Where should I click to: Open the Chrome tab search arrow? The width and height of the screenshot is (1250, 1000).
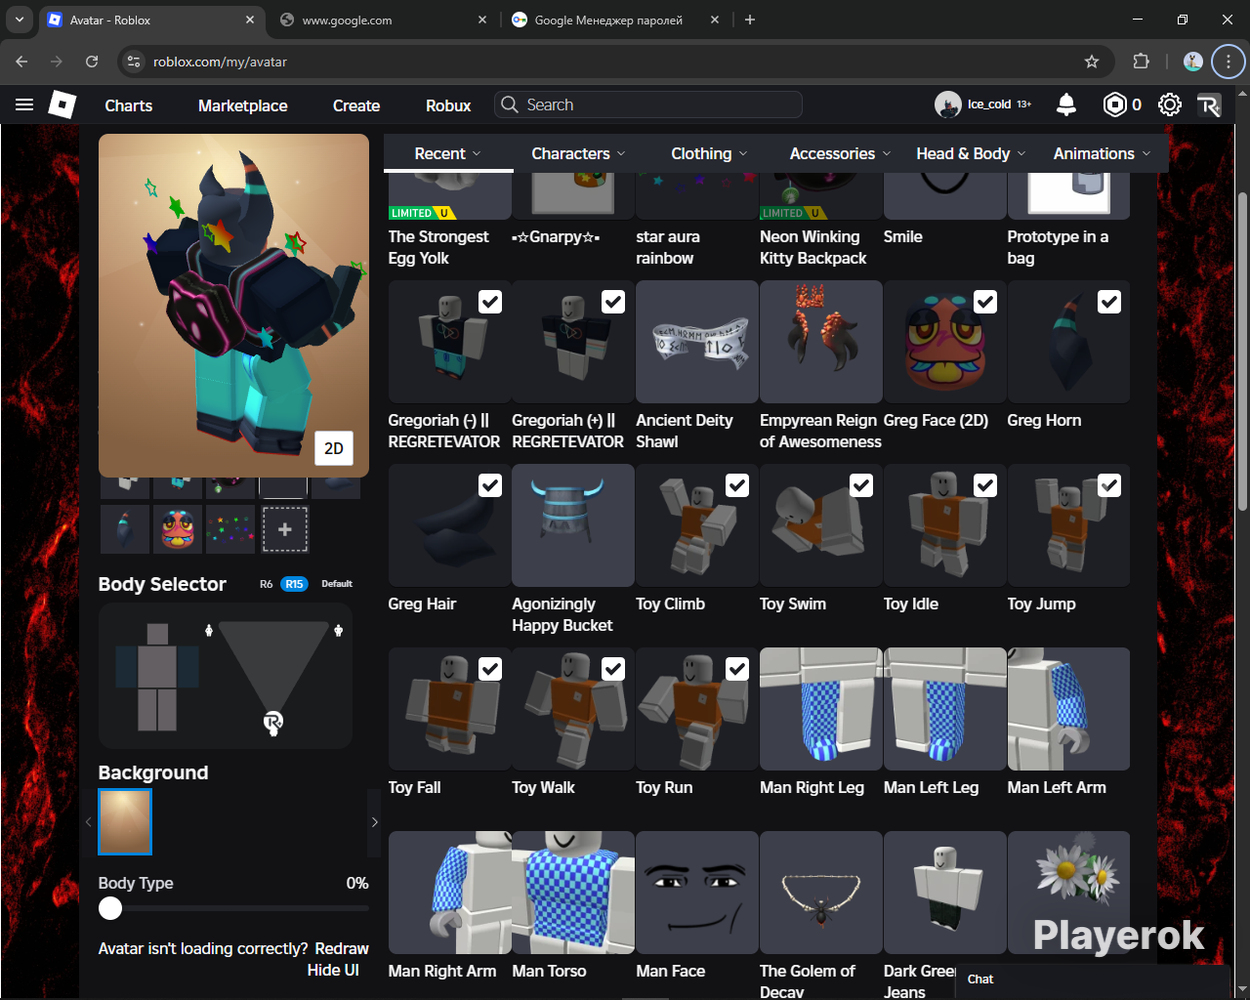click(x=19, y=20)
